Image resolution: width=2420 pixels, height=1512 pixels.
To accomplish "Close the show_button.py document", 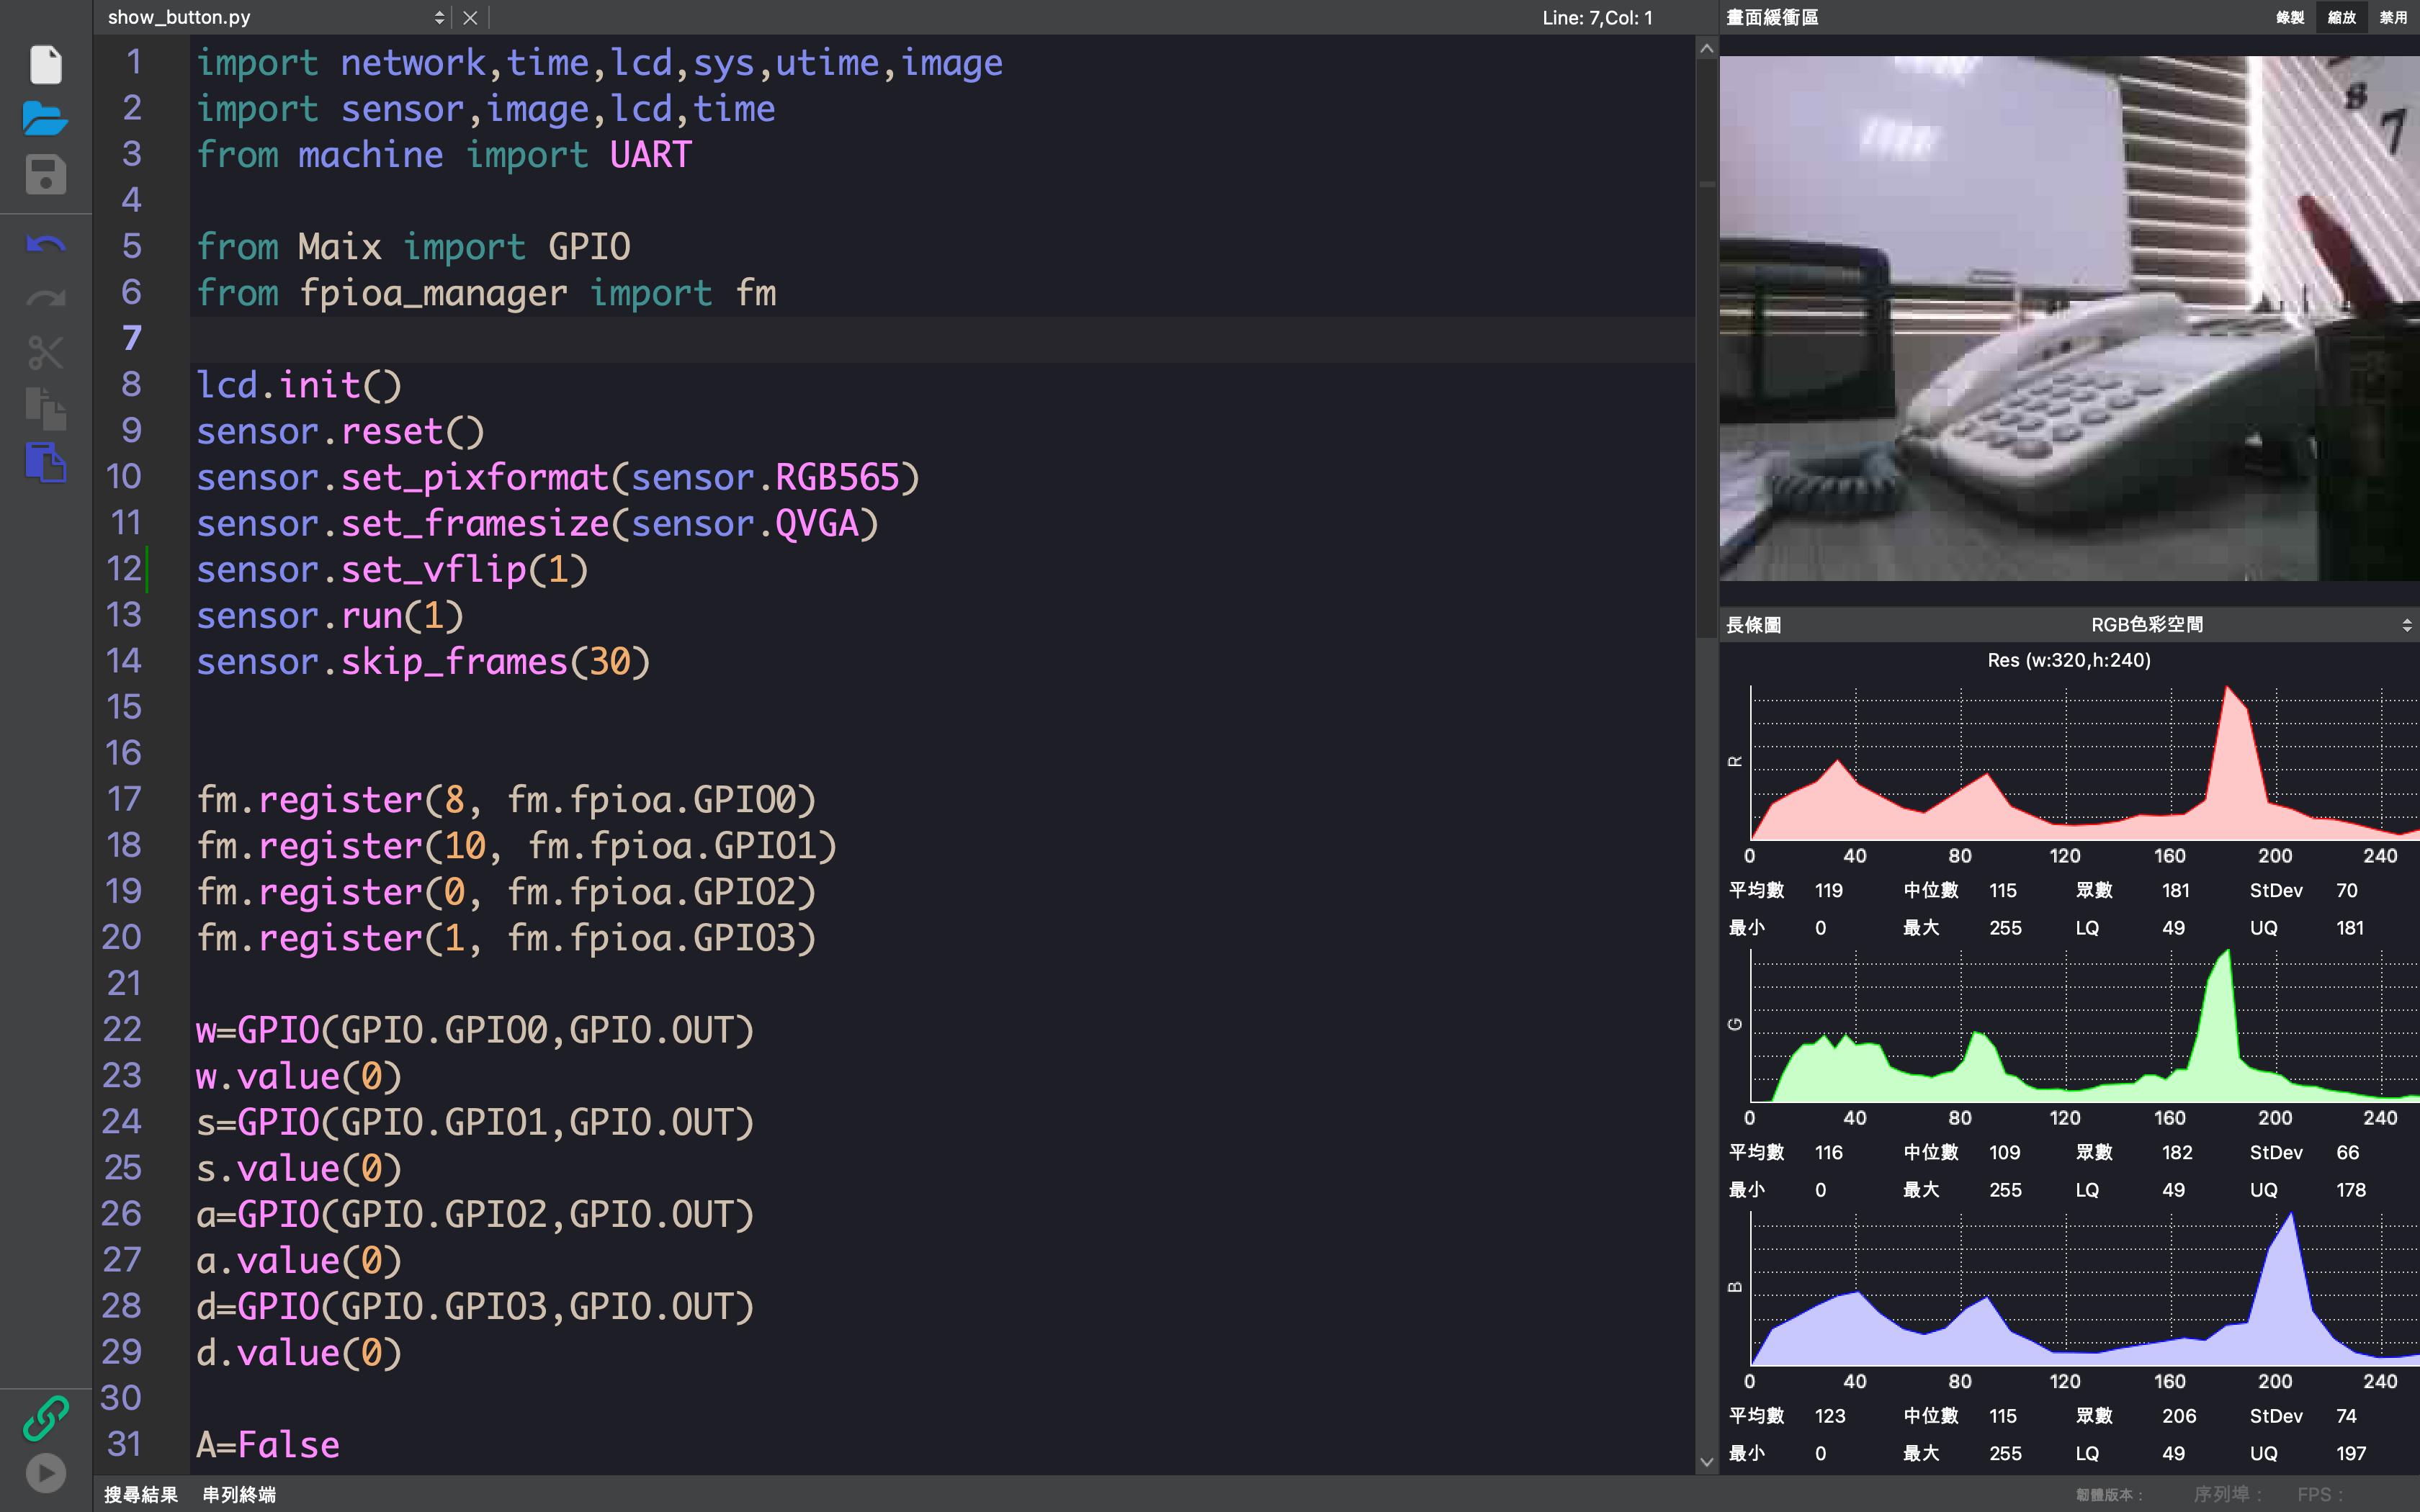I will click(x=470, y=17).
